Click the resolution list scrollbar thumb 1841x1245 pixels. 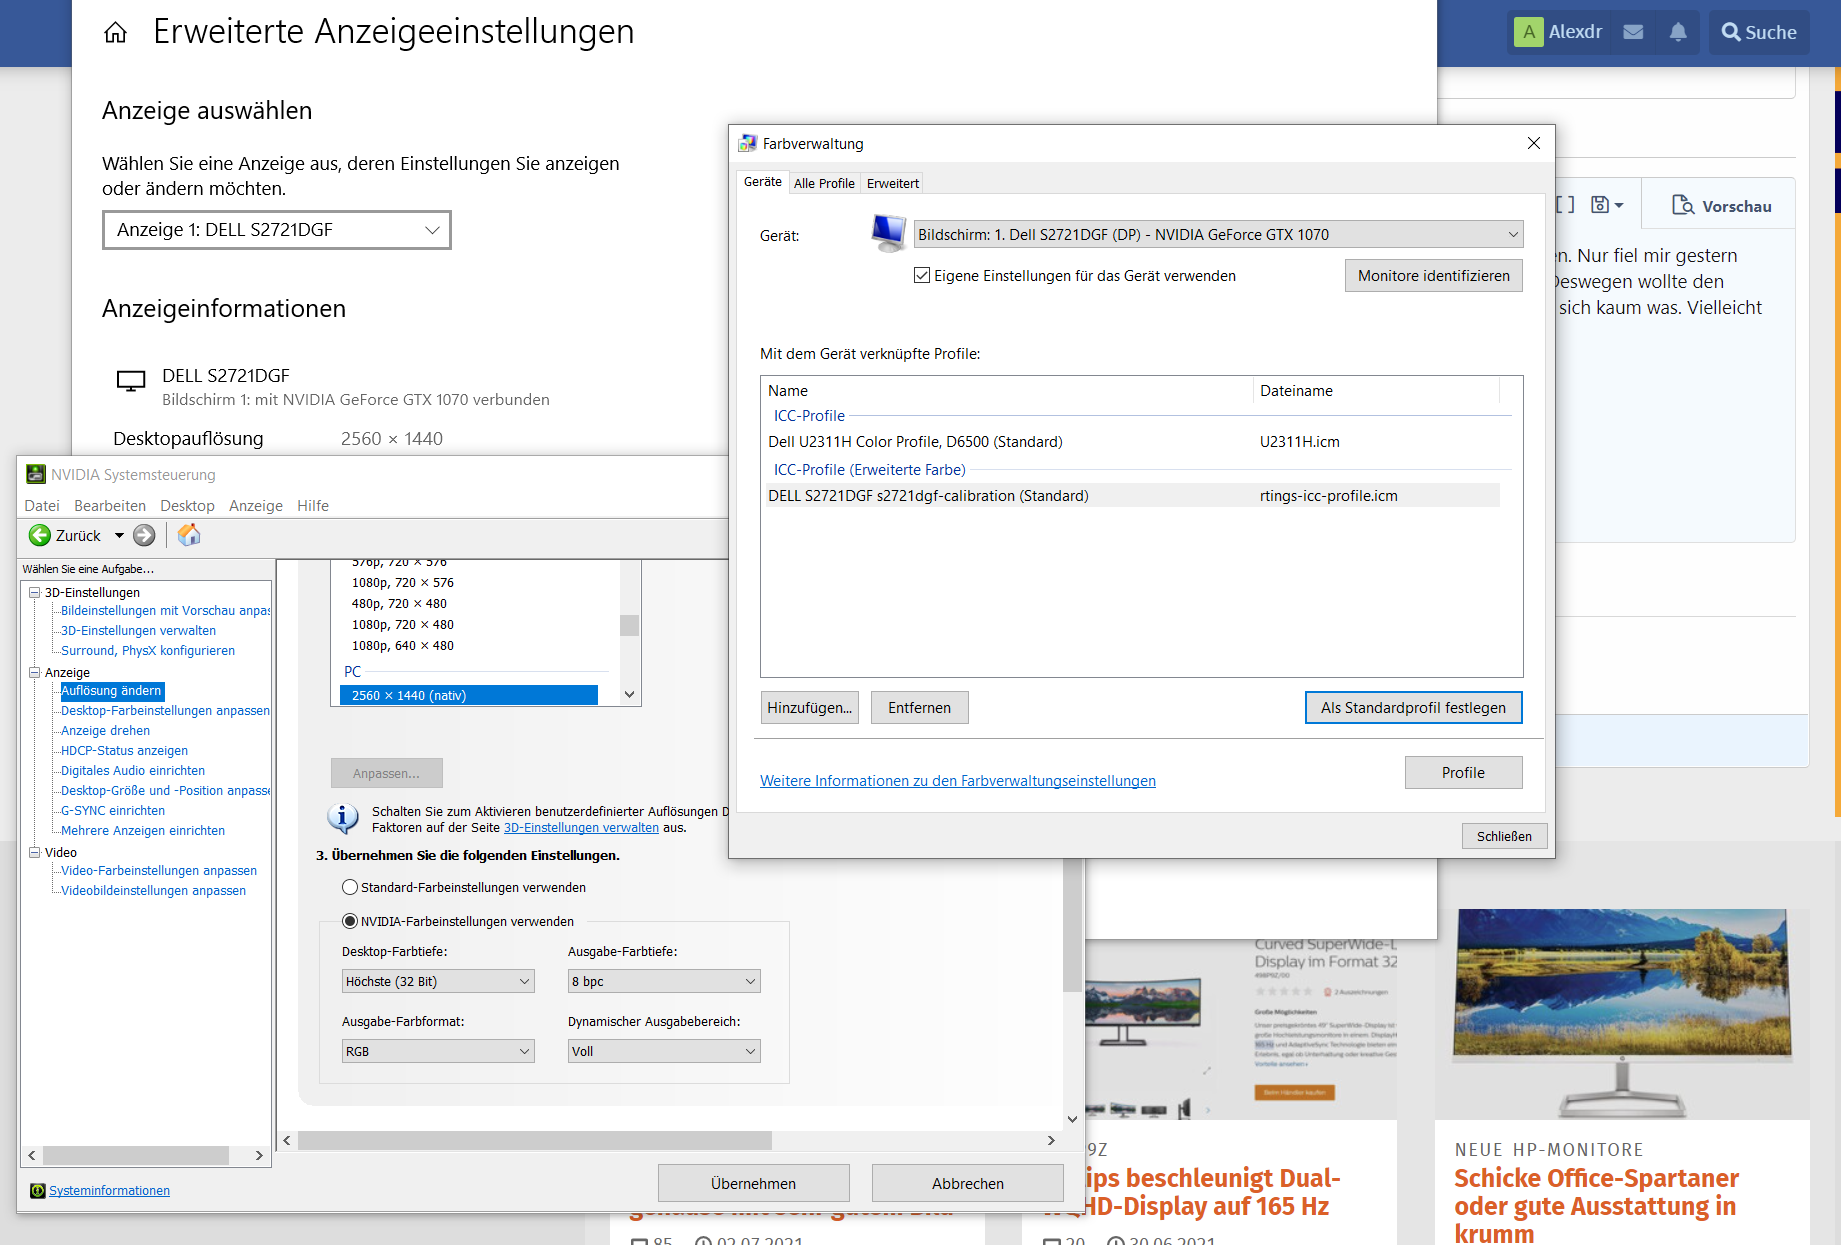click(629, 625)
